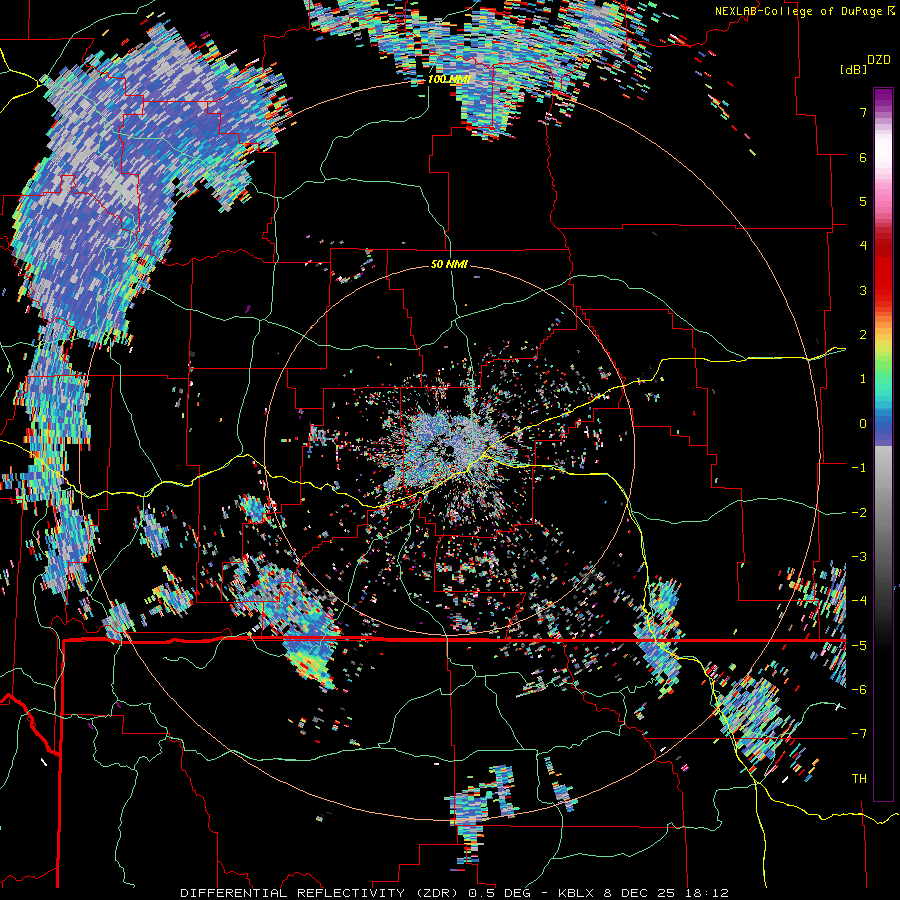This screenshot has width=900, height=900.
Task: Click the -5 dB scale tick label
Action: (859, 646)
